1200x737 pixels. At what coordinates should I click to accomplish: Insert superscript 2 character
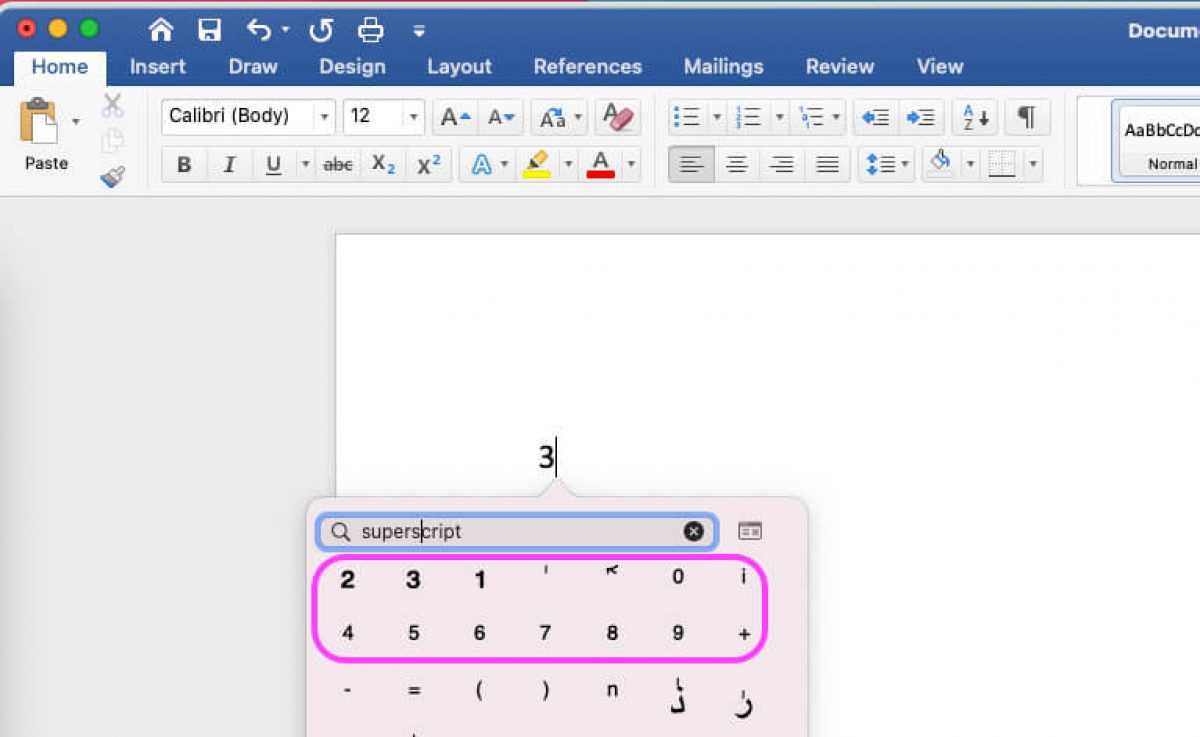click(347, 580)
